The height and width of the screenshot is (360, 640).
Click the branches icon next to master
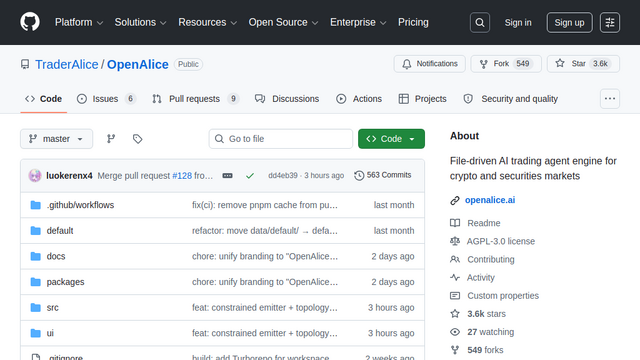[111, 139]
